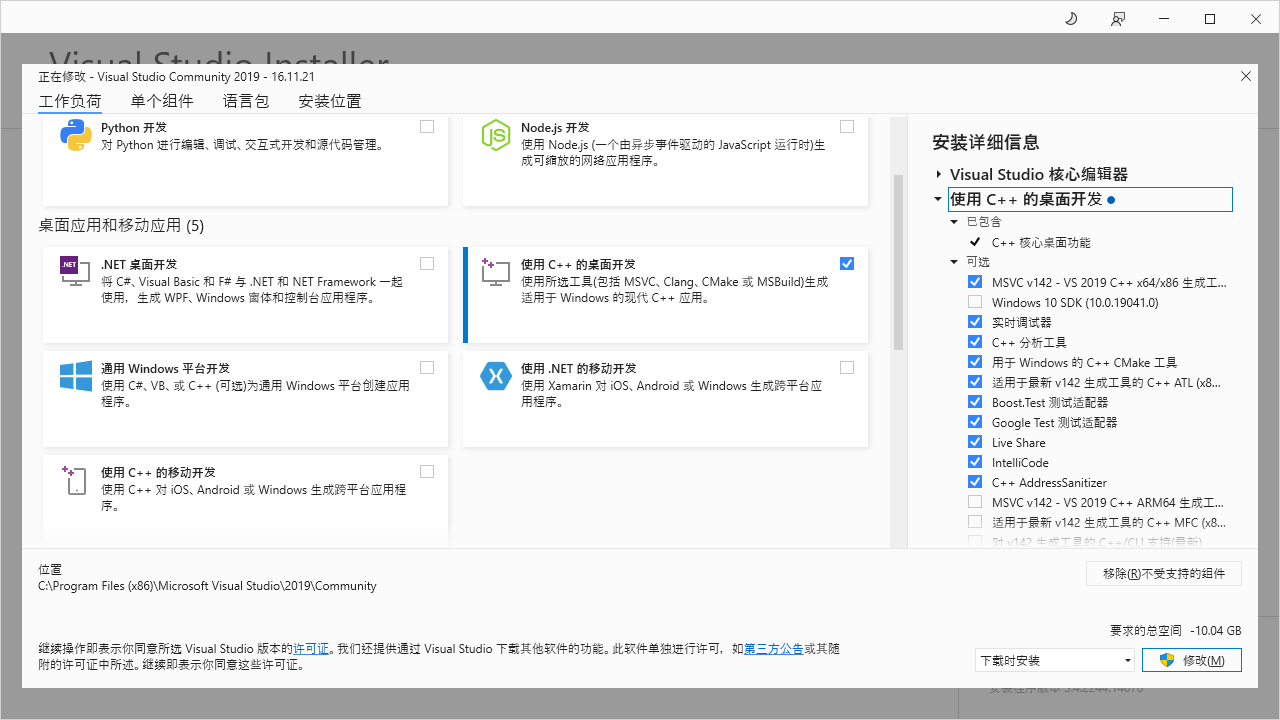
Task: Switch to 单个组件 tab
Action: 162,101
